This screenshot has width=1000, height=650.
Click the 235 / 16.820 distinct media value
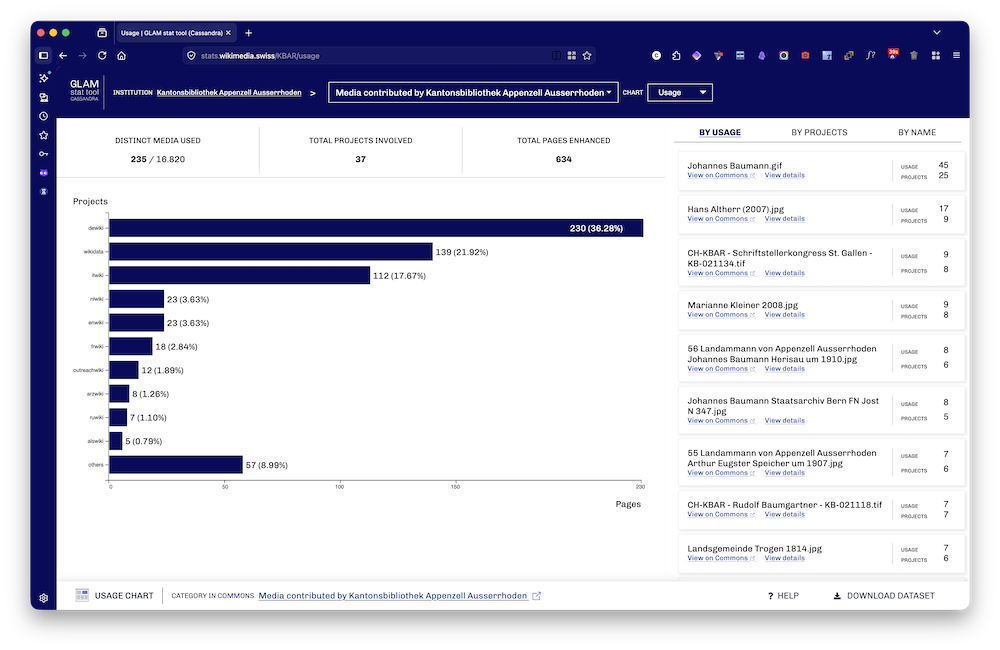point(158,159)
